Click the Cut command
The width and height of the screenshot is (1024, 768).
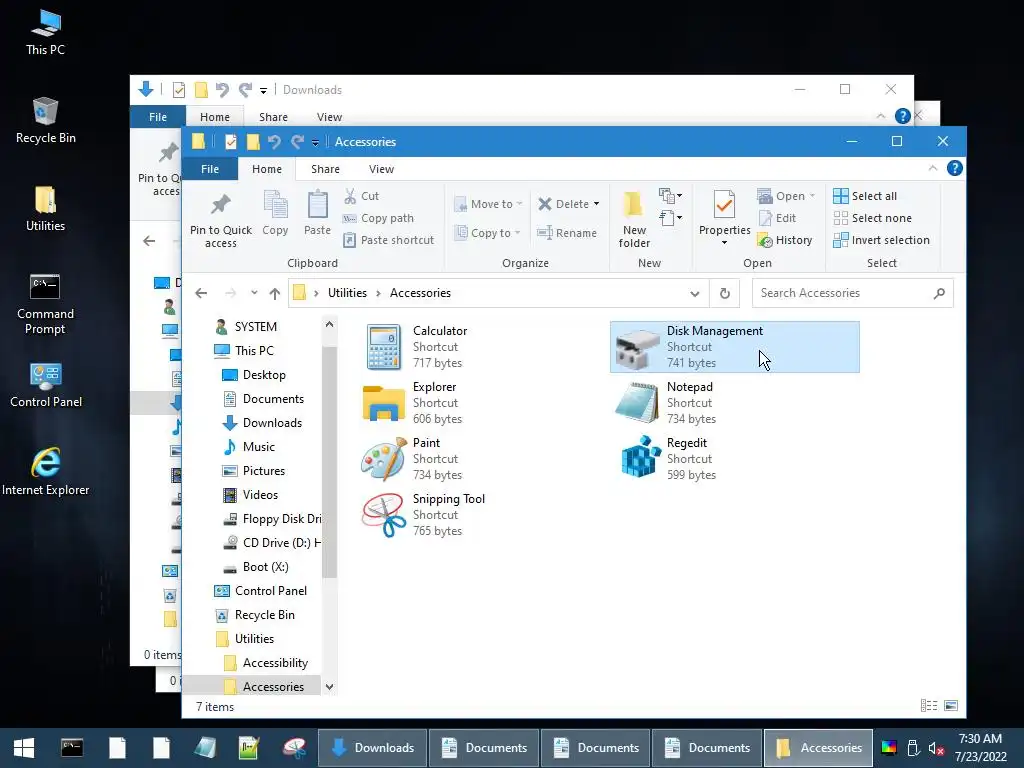(361, 196)
